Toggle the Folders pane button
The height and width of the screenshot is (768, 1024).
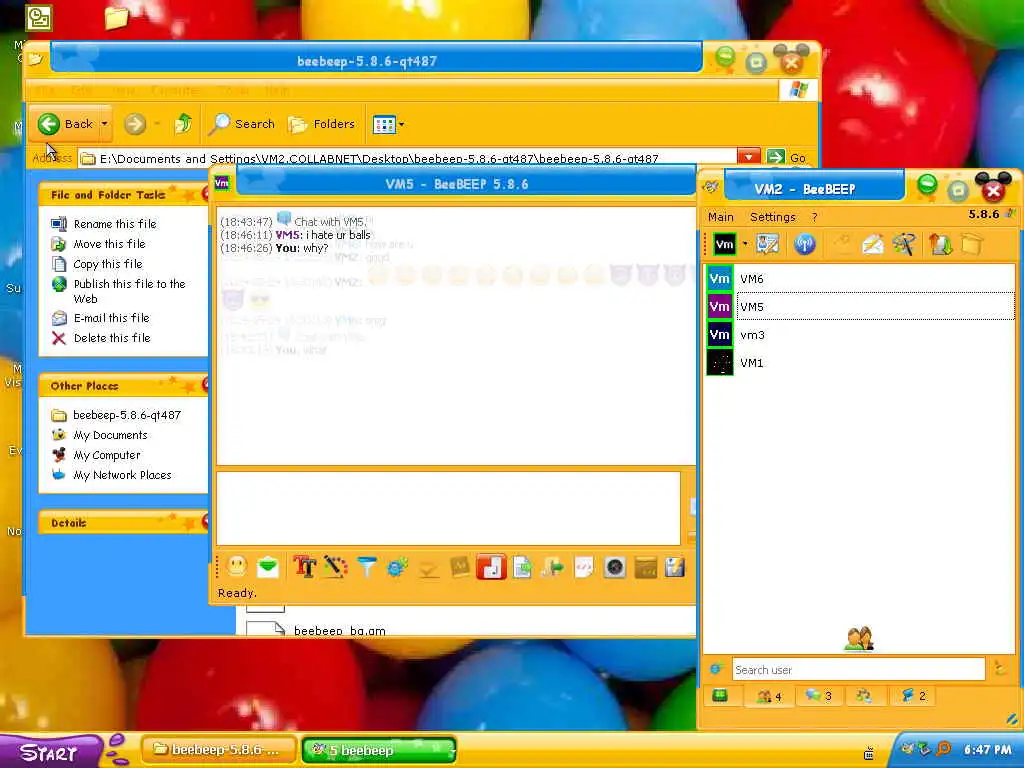(321, 124)
